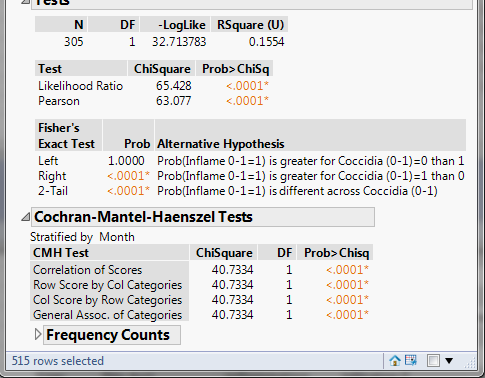Viewport: 485px width, 378px height.
Task: Click the Col Score by Row Categories p-value
Action: coord(347,300)
